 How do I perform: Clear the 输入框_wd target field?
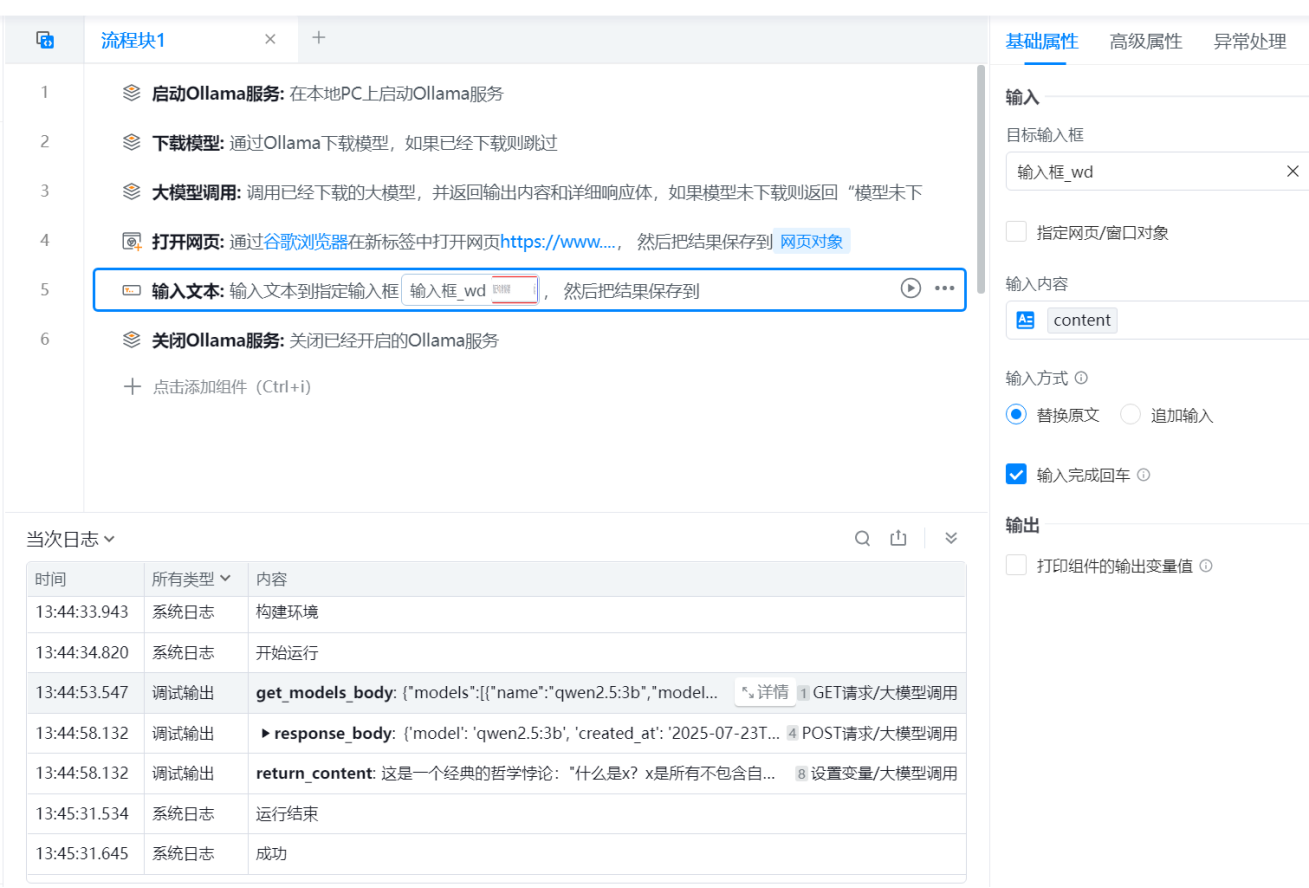[1292, 172]
